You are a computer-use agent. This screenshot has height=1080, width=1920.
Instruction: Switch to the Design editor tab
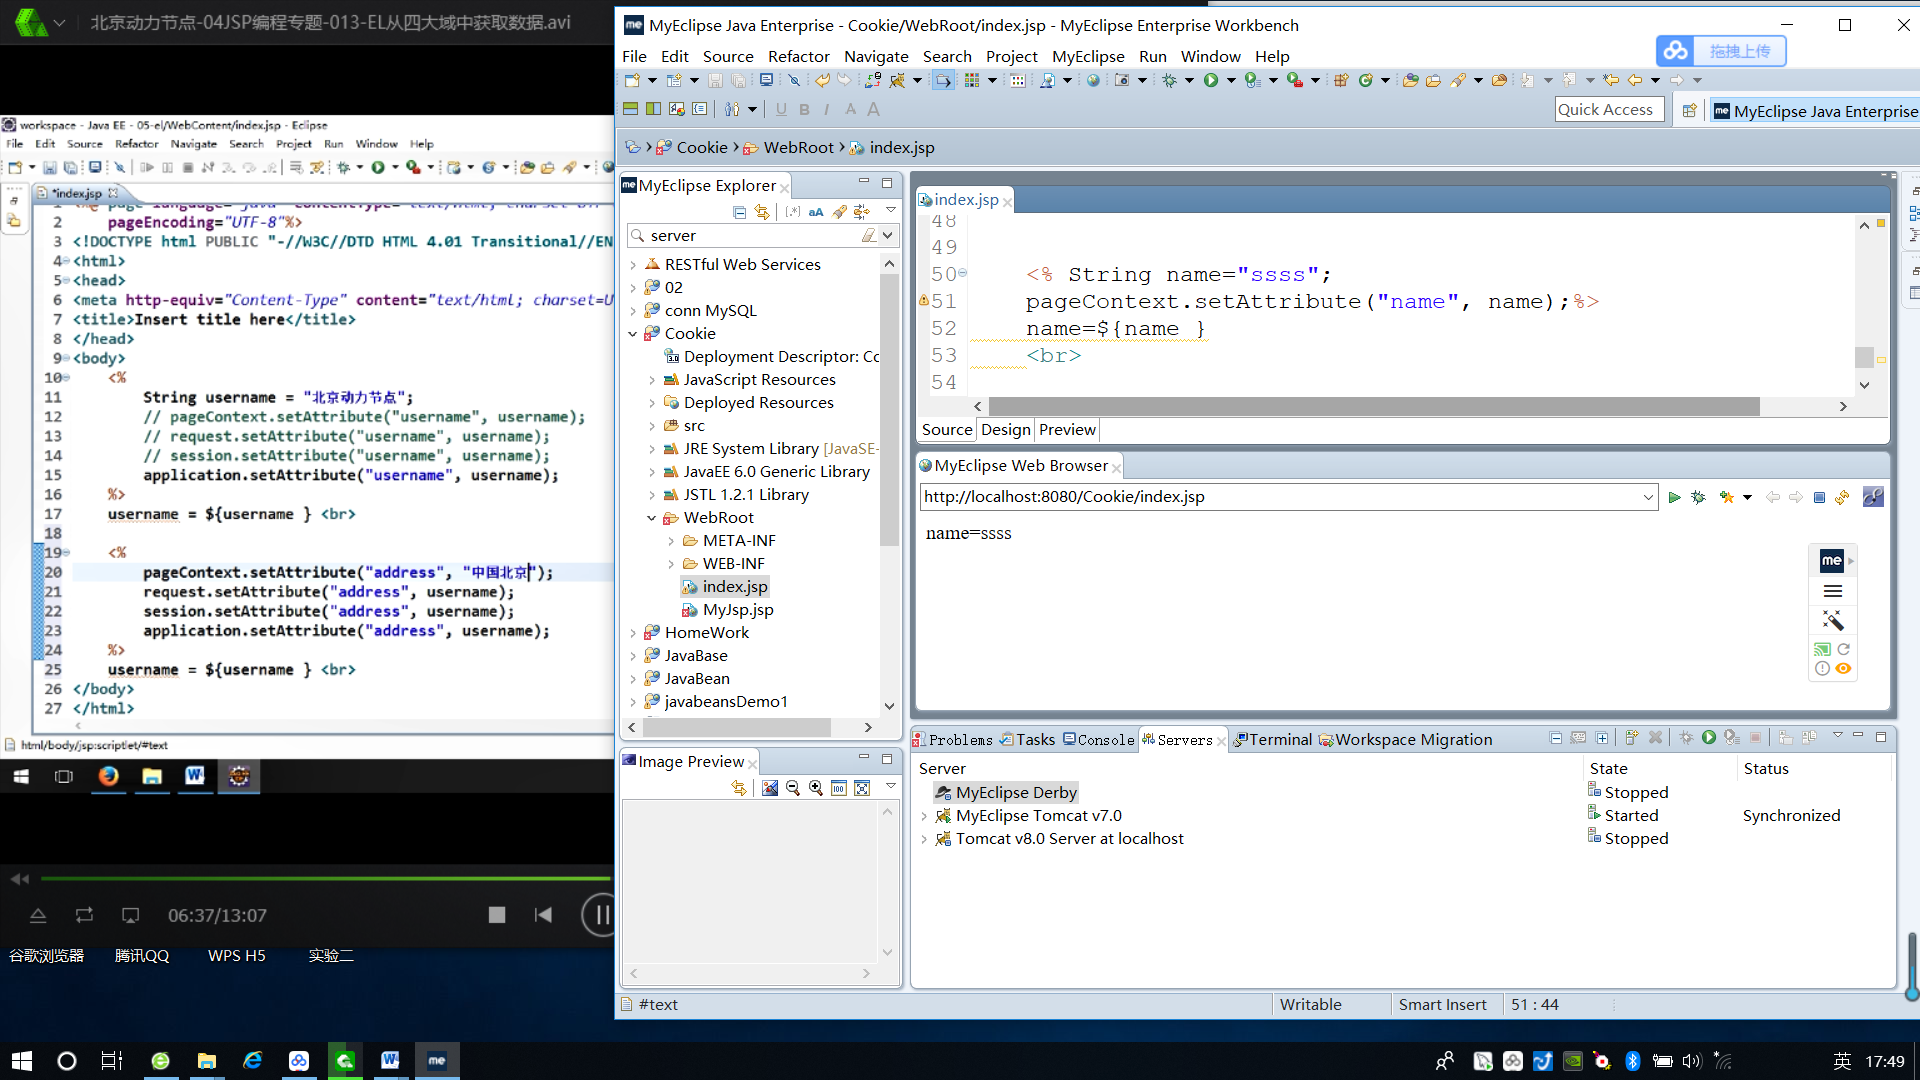(1005, 430)
